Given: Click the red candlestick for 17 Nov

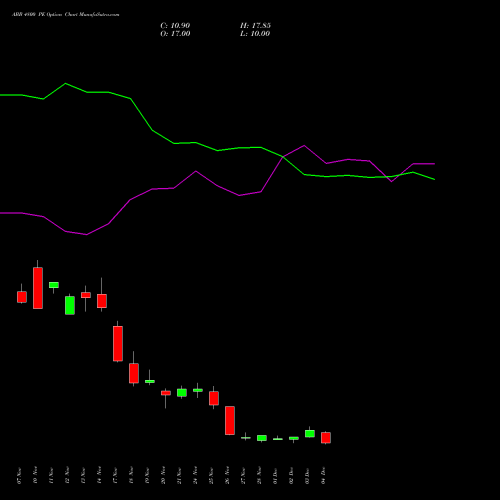Looking at the screenshot, I should tap(118, 343).
